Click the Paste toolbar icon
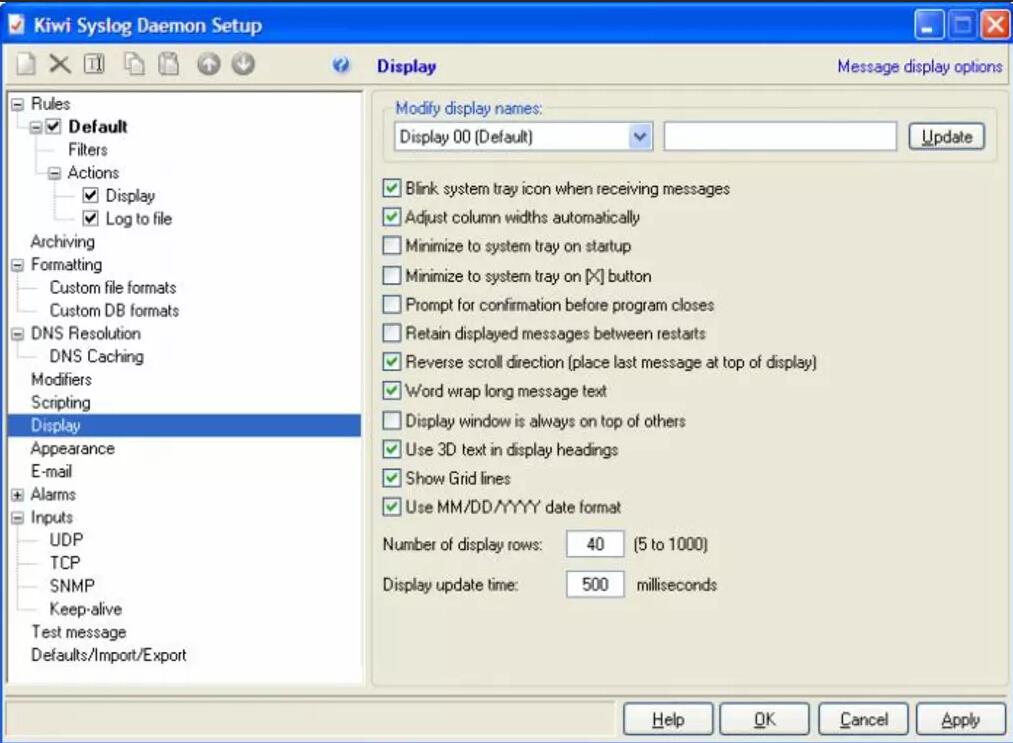This screenshot has width=1013, height=743. coord(169,65)
